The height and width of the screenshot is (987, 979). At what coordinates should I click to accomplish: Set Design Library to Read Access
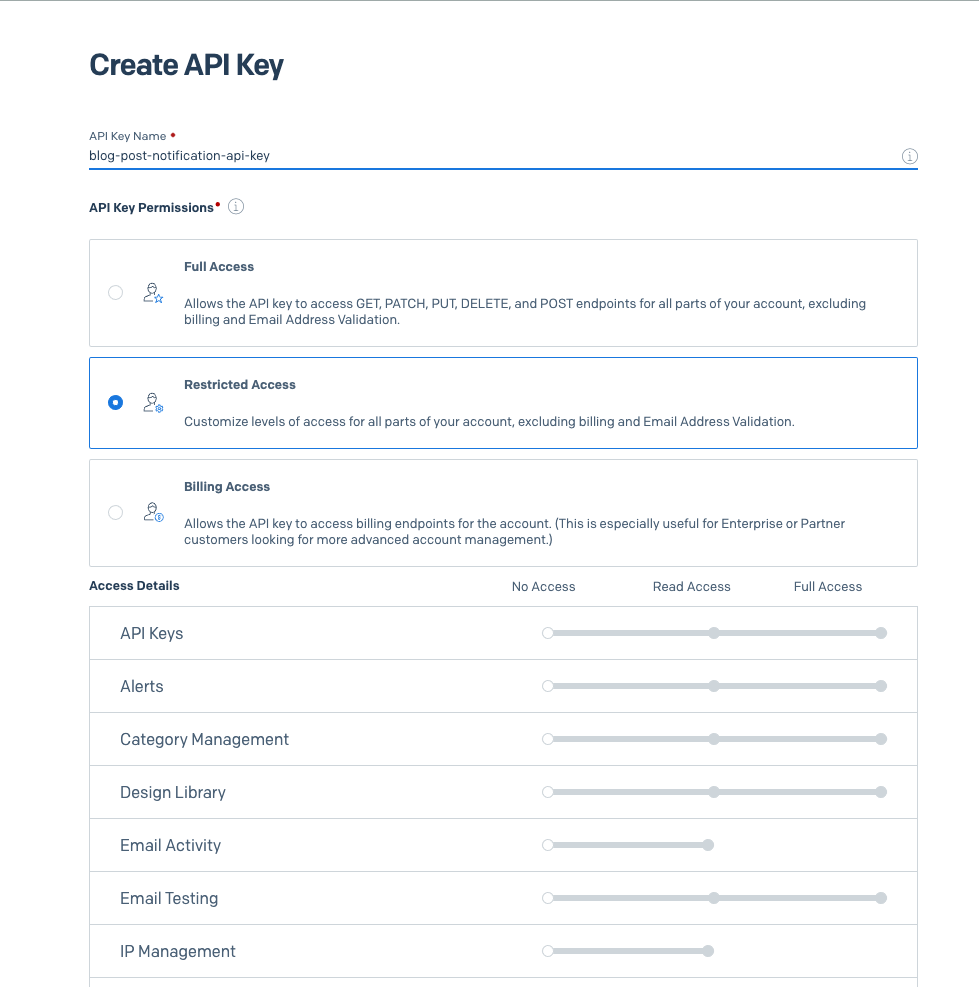pos(713,792)
